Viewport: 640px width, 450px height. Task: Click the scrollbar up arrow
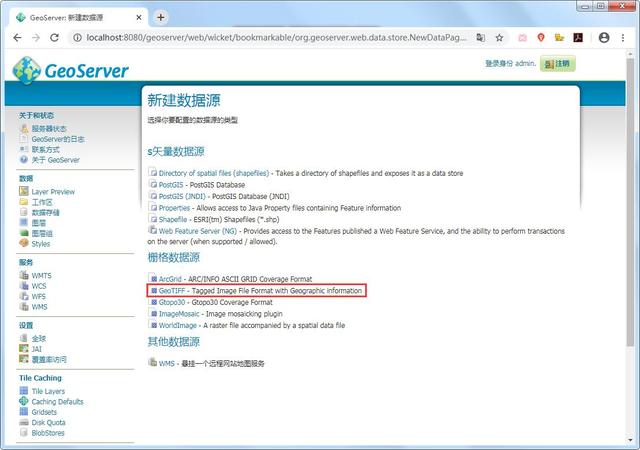pyautogui.click(x=631, y=54)
